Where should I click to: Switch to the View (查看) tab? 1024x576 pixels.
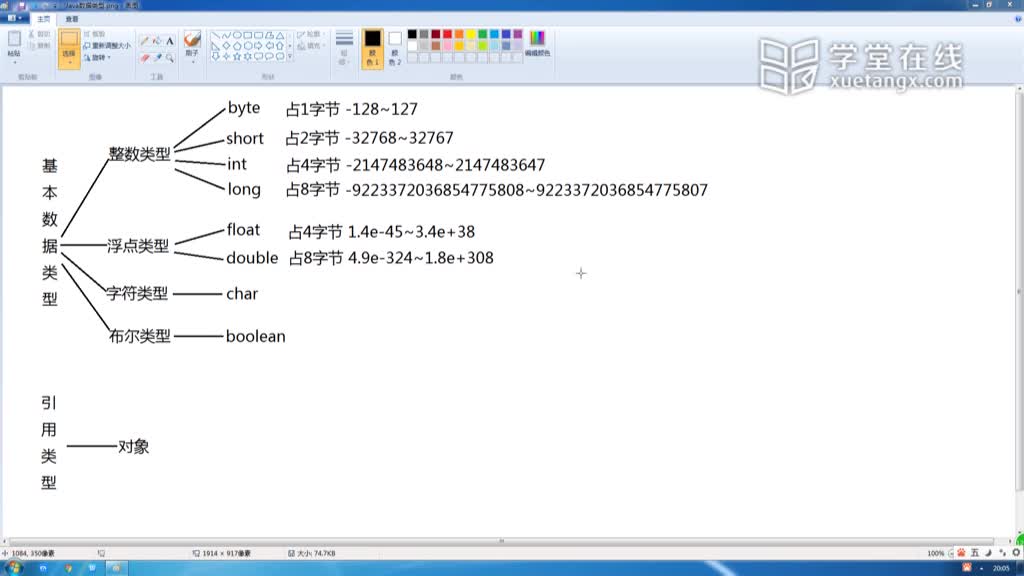tap(72, 19)
